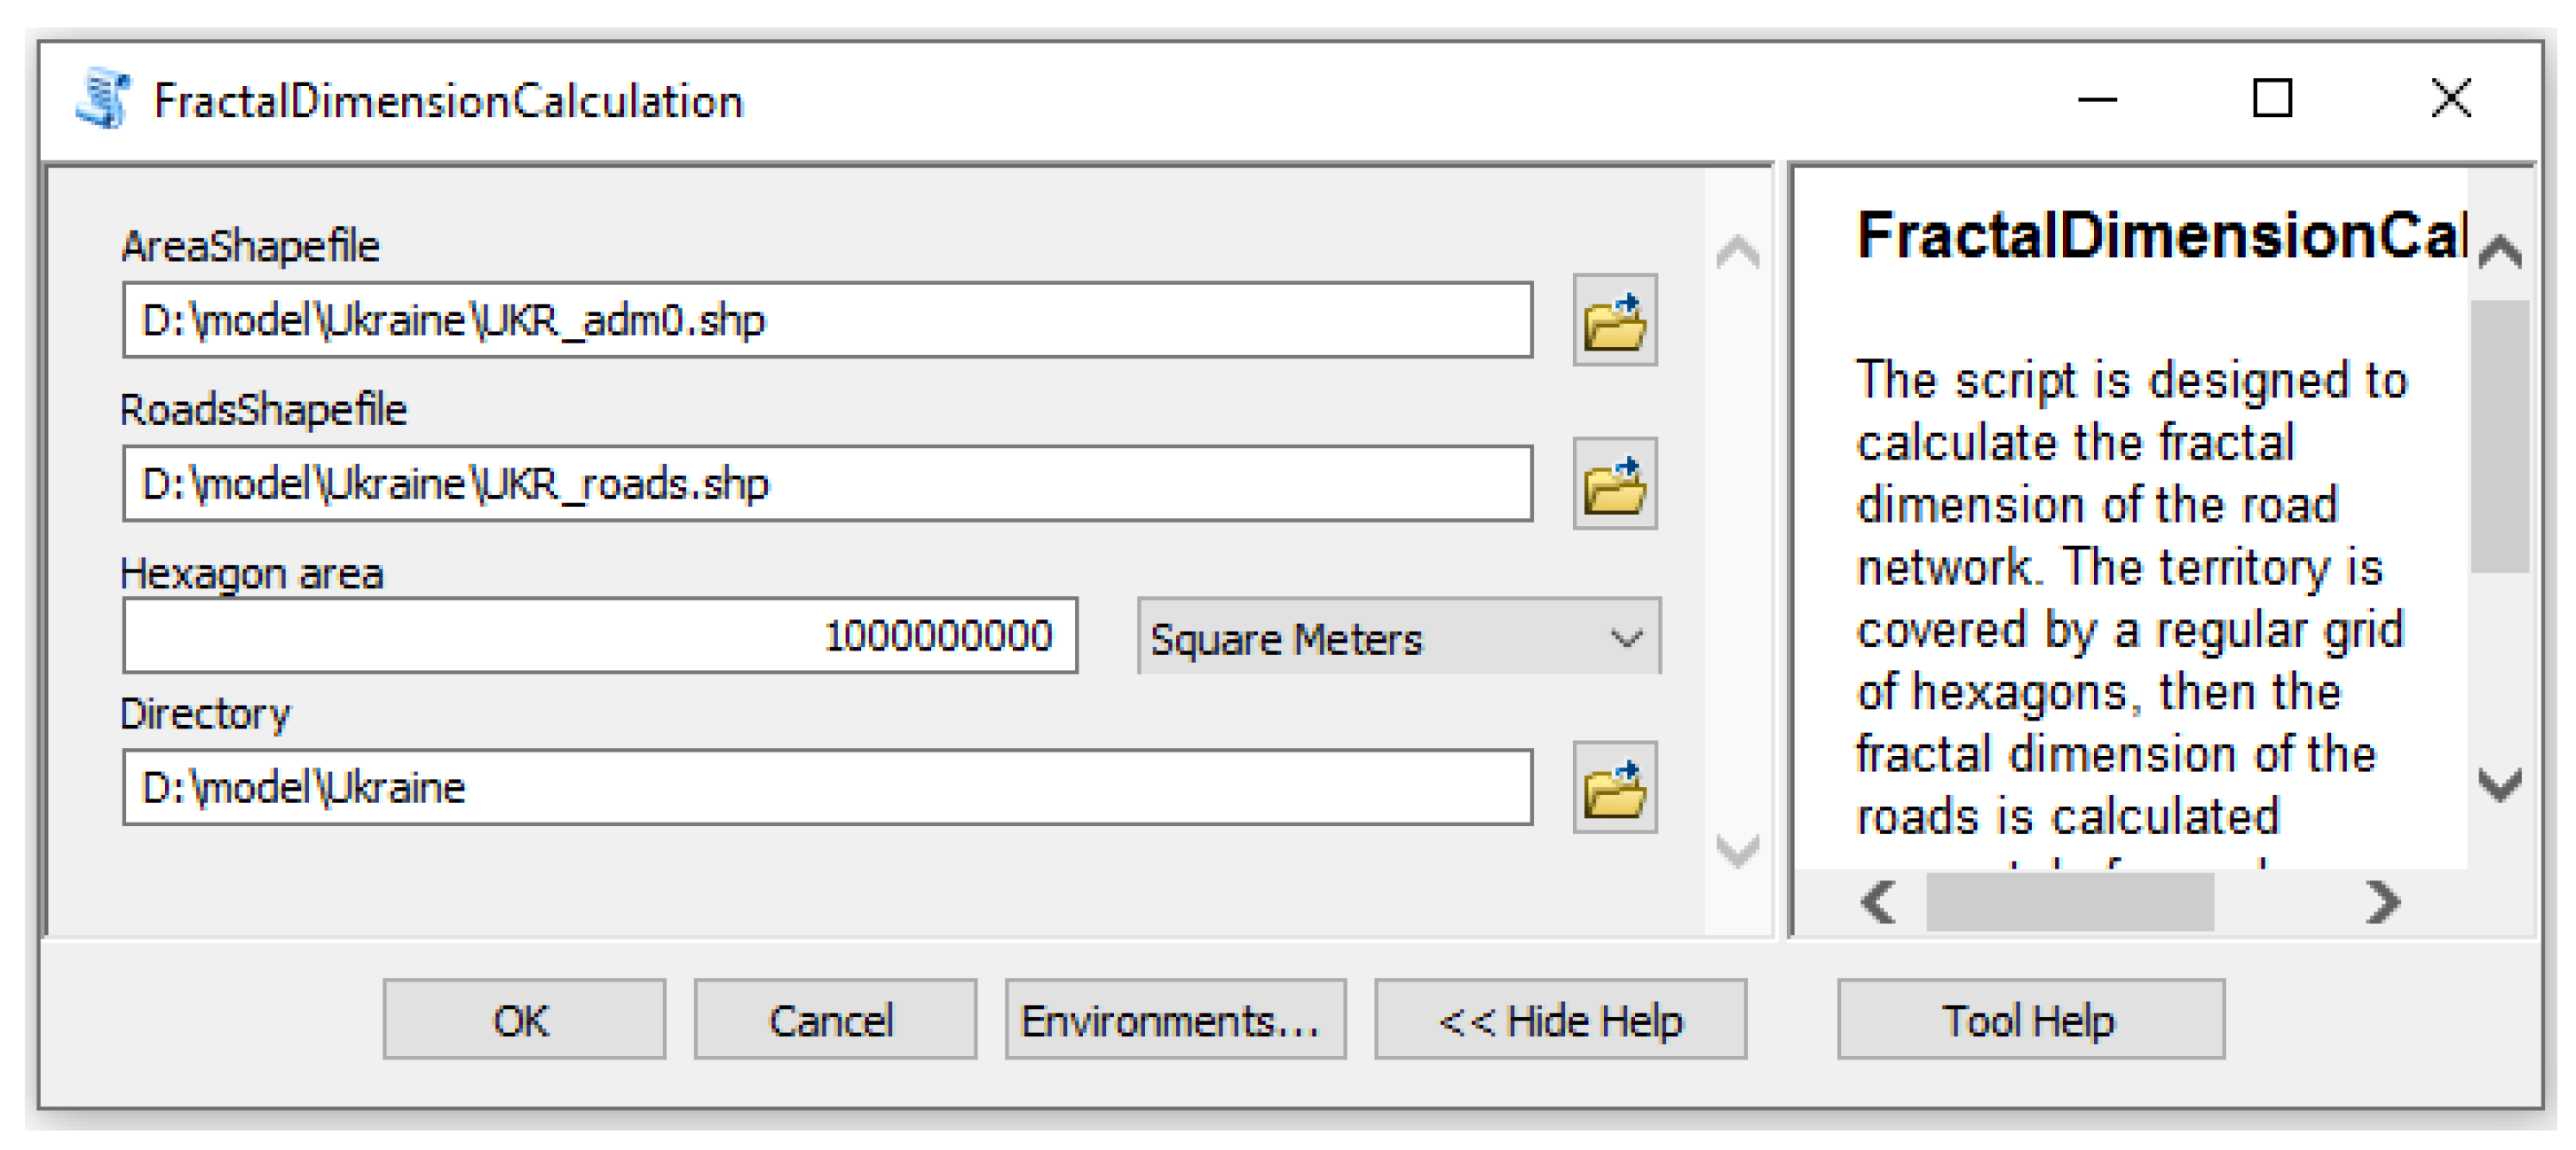Click the script tool icon in title bar

[103, 99]
